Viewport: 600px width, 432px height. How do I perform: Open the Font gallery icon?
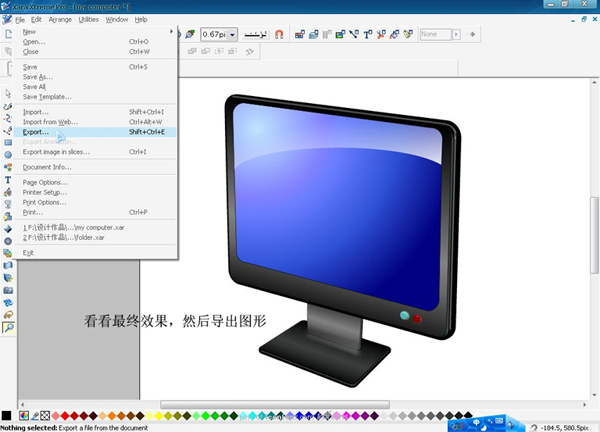pyautogui.click(x=367, y=34)
